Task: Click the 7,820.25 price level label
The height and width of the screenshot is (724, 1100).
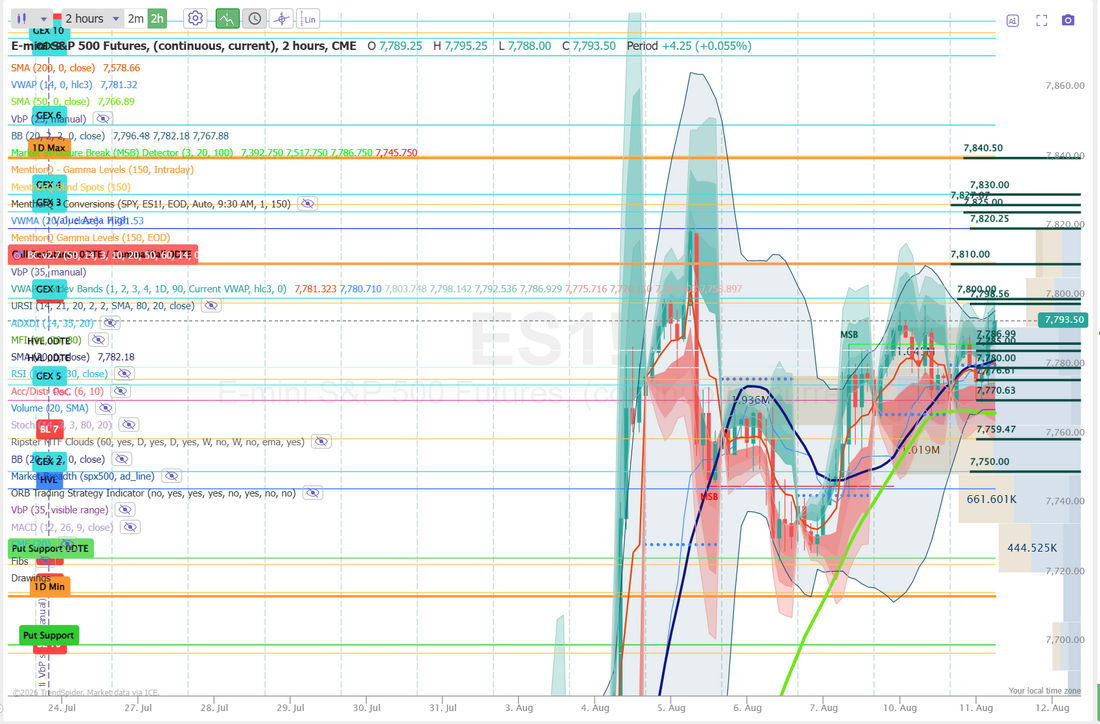Action: pyautogui.click(x=990, y=219)
